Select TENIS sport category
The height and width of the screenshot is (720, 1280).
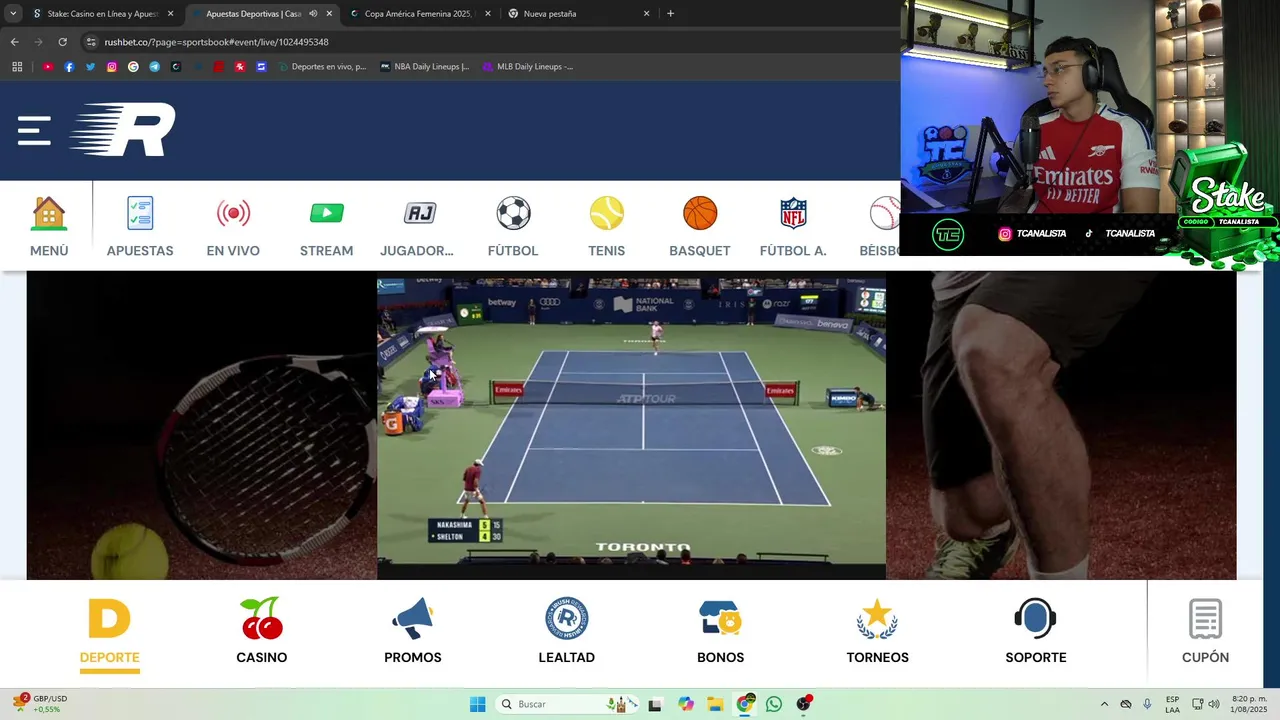(x=606, y=227)
